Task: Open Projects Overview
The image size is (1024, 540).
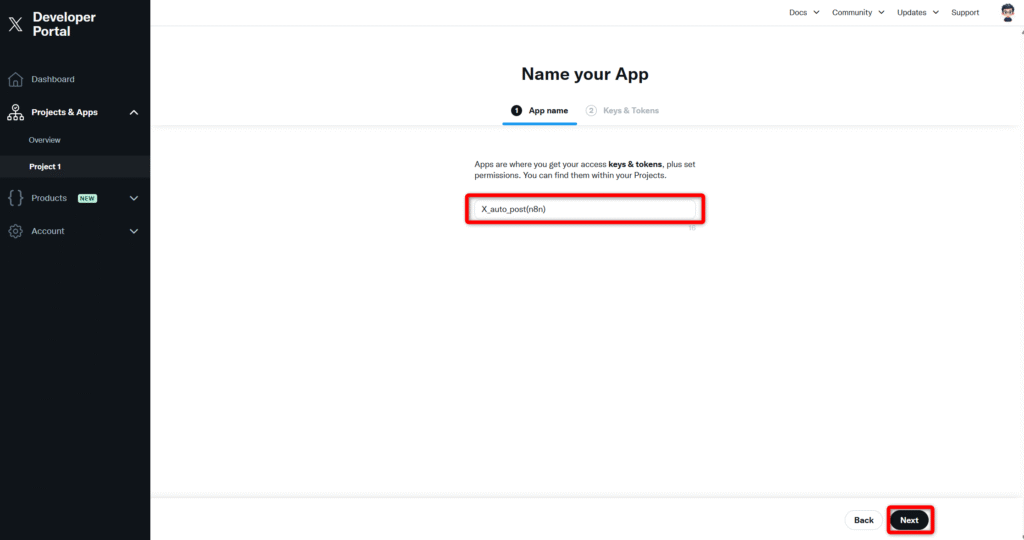Action: pos(44,140)
